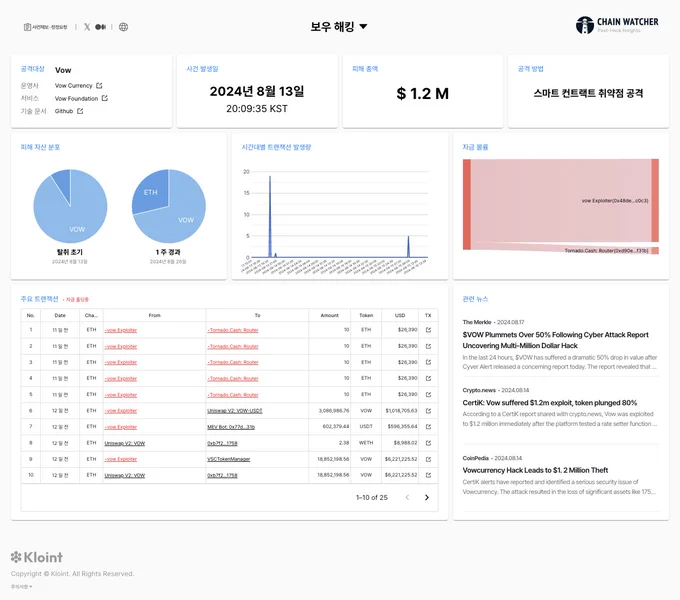
Task: Click Tornado.Cash: Router recipient in row 5
Action: tap(233, 395)
